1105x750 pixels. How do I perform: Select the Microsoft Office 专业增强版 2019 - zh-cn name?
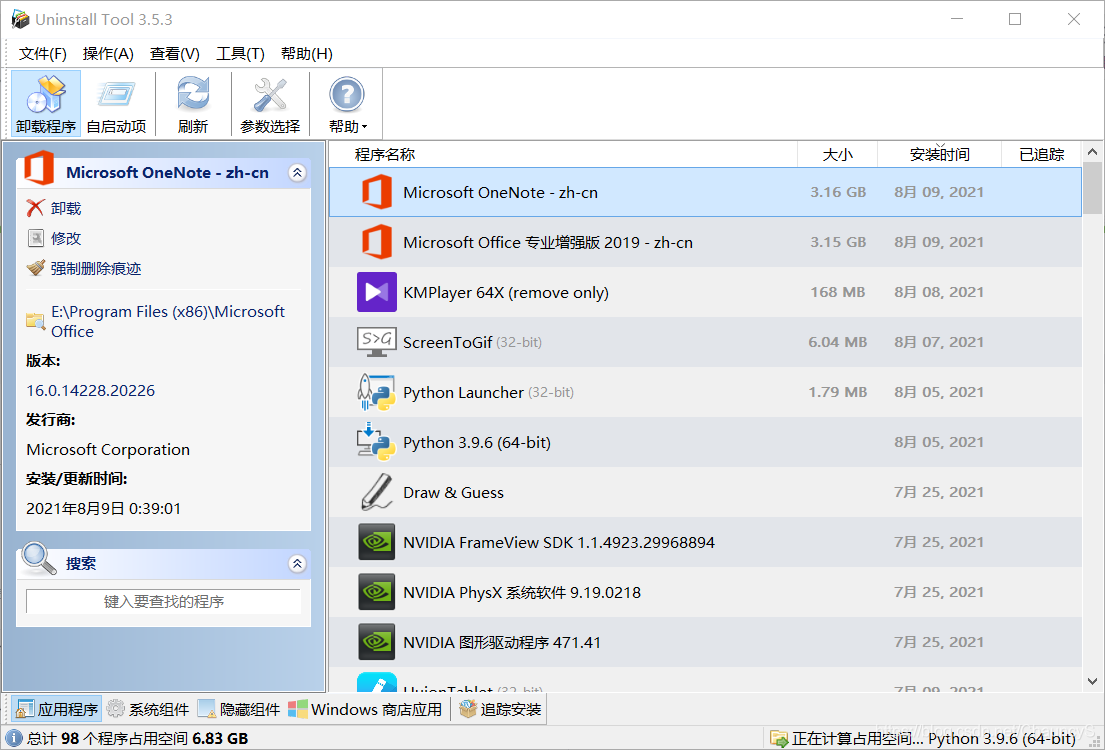548,242
